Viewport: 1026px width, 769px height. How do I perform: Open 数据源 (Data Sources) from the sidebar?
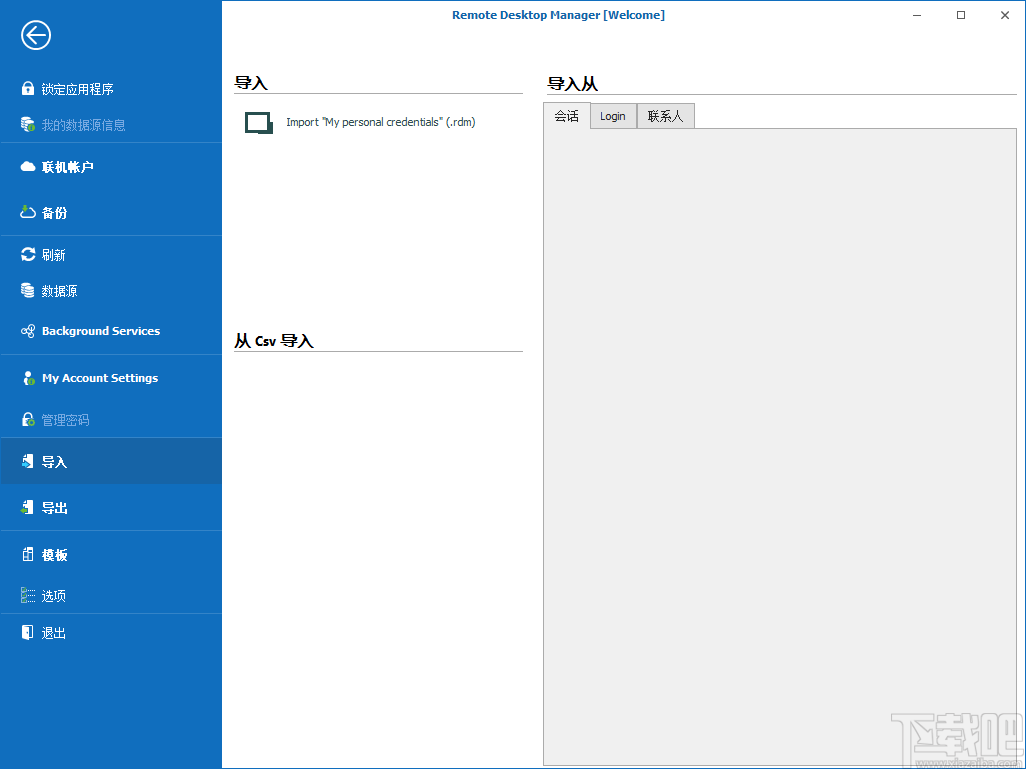(x=60, y=291)
